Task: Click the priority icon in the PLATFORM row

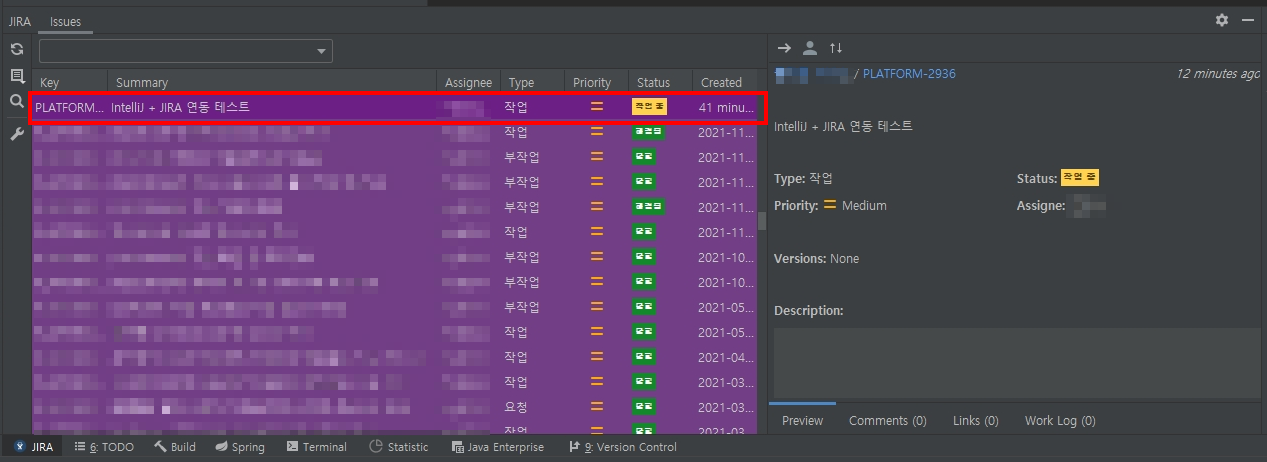Action: pyautogui.click(x=596, y=107)
